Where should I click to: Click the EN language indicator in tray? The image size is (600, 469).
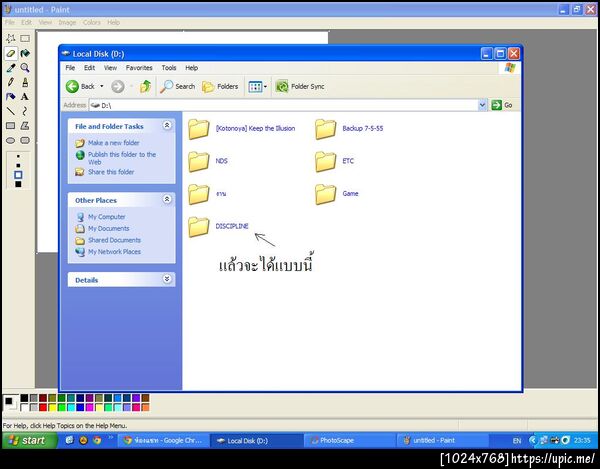(x=517, y=441)
